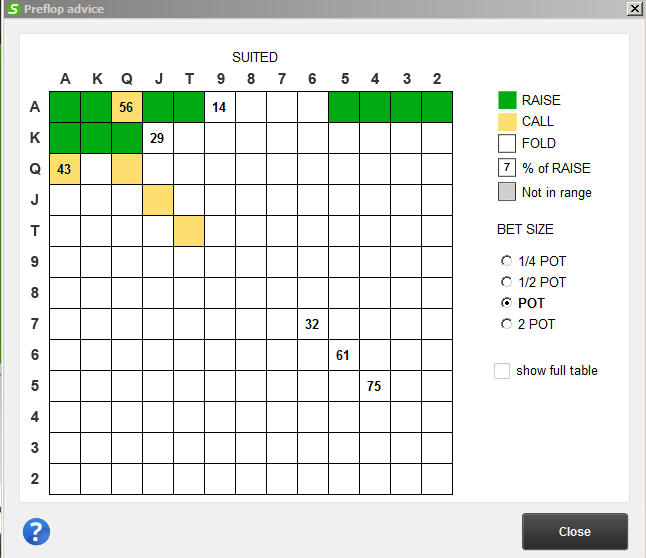Select the 54 suited cell showing 75
This screenshot has height=558, width=646.
pyautogui.click(x=375, y=386)
